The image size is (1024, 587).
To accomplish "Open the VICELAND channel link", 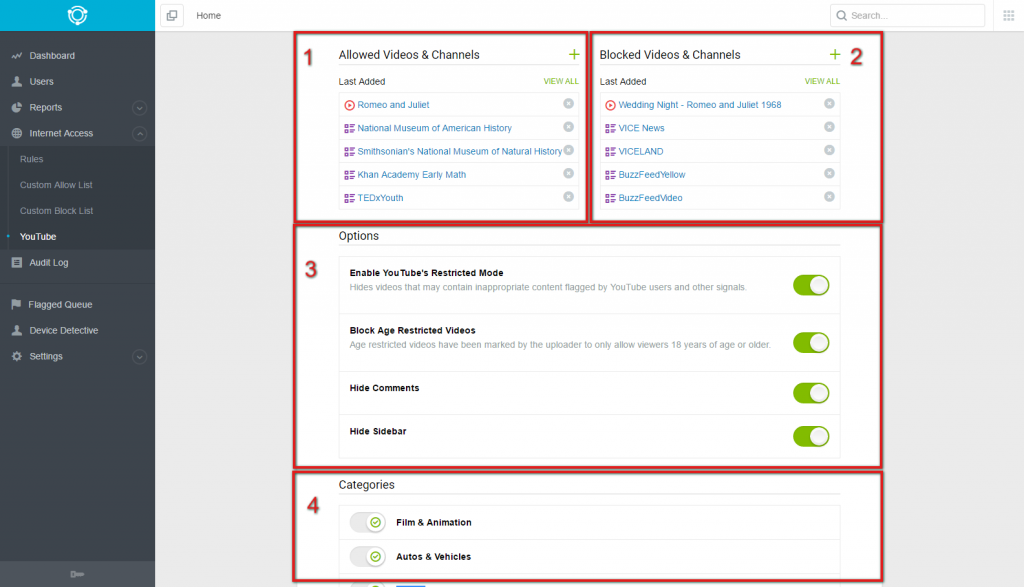I will click(641, 151).
